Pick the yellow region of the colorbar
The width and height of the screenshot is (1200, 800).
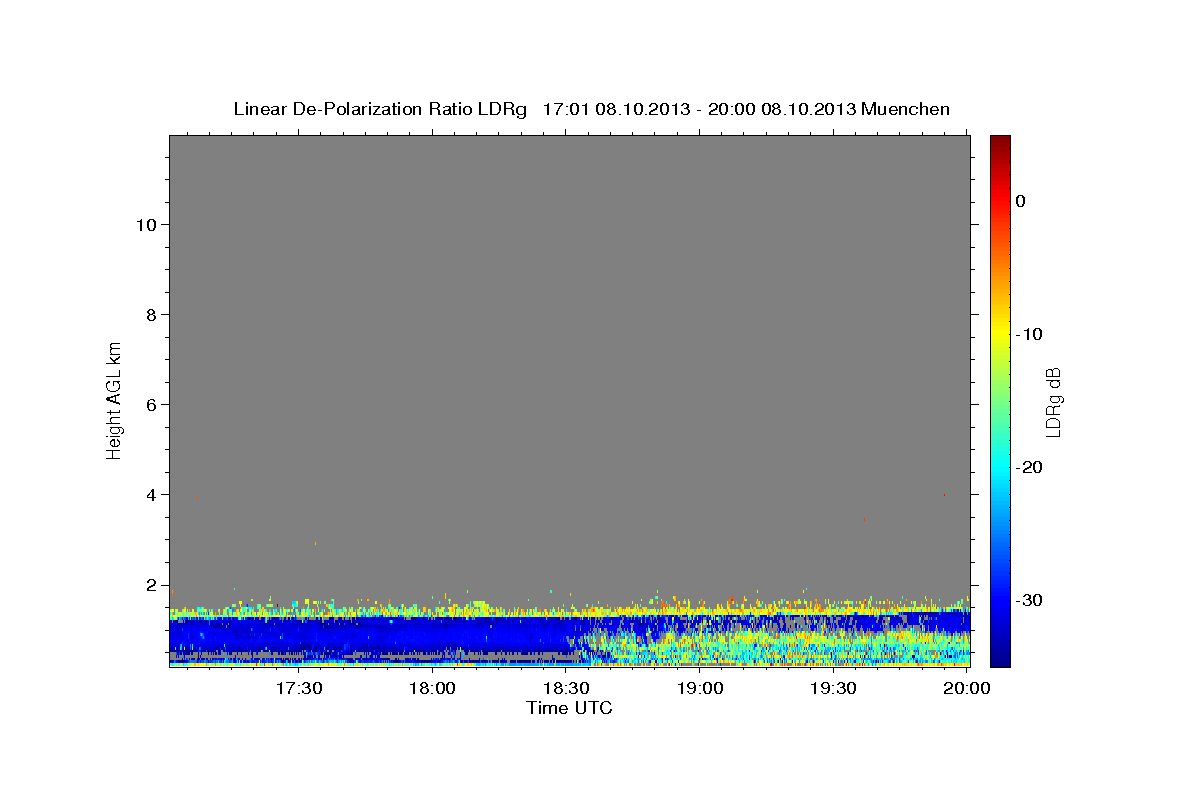point(1000,328)
